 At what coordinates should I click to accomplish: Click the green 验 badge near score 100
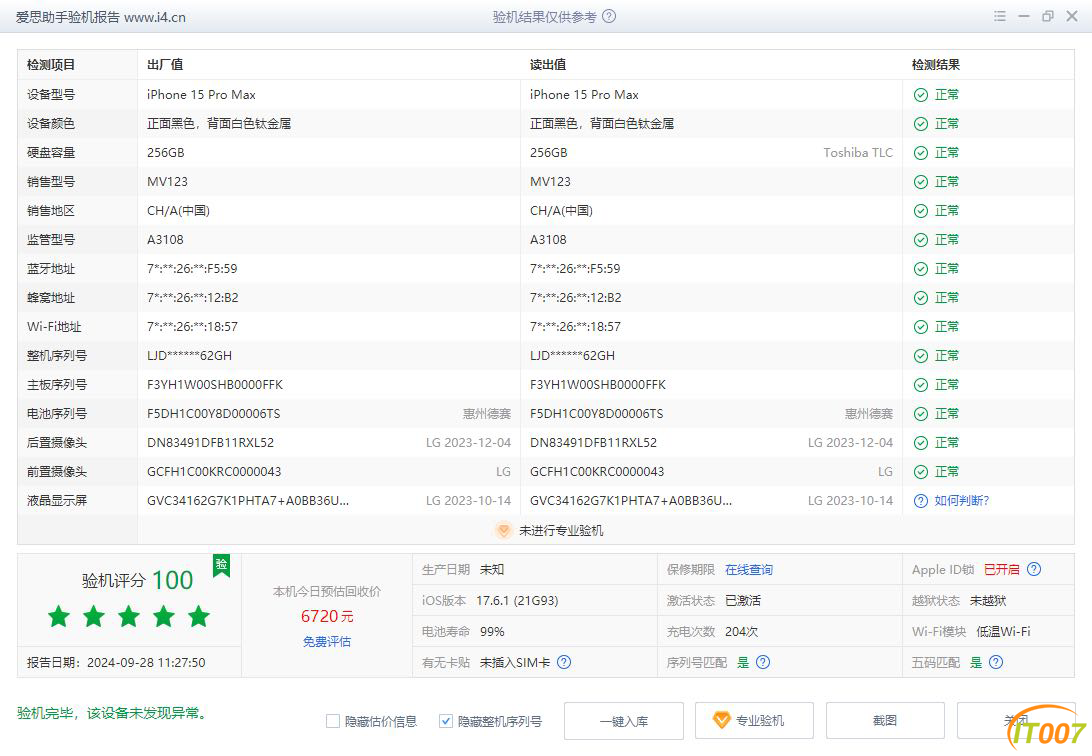point(221,565)
